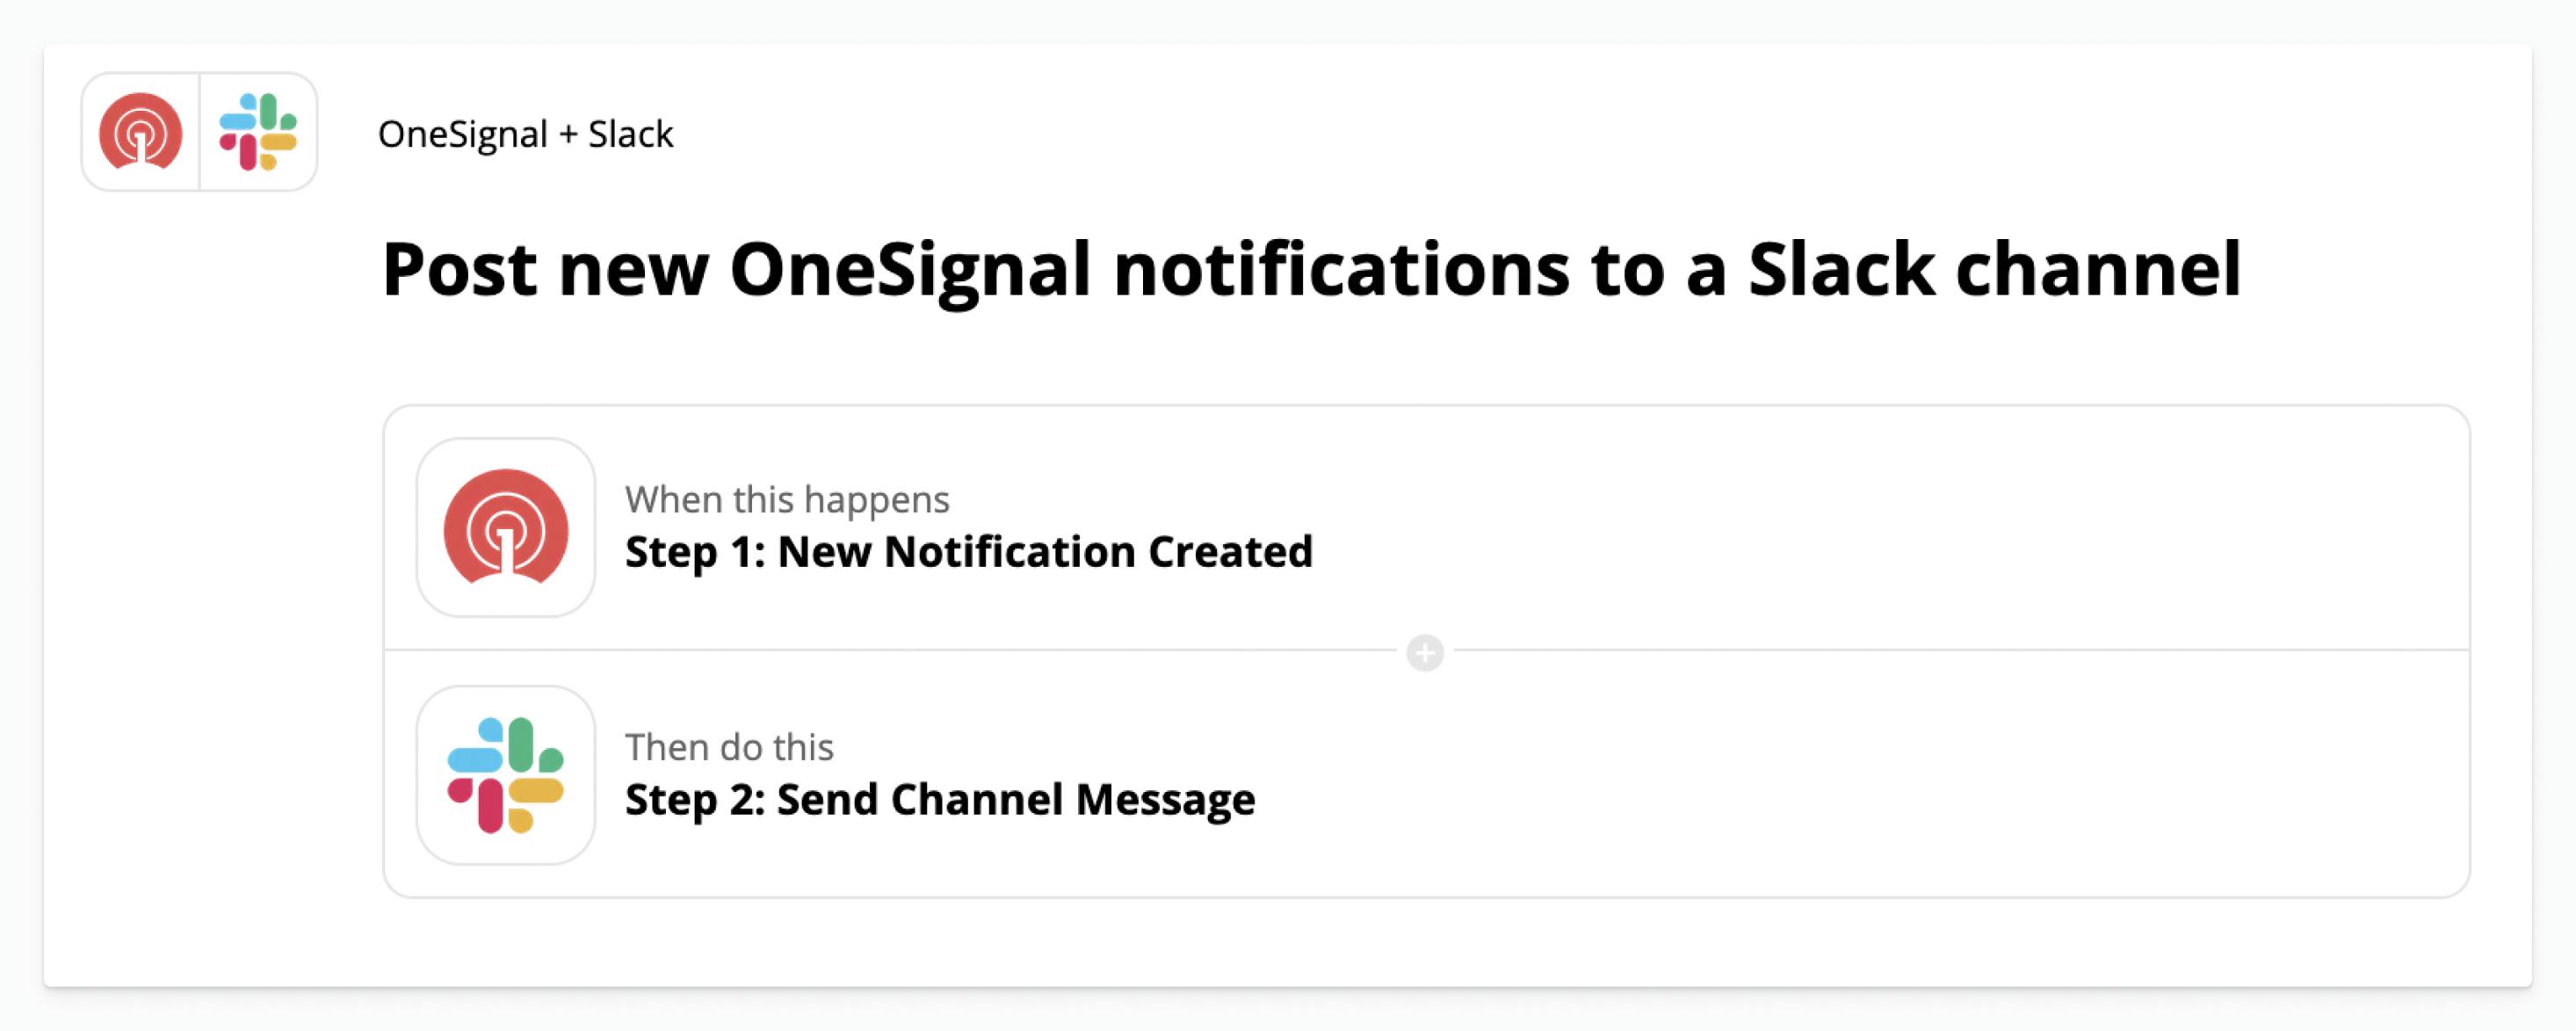The height and width of the screenshot is (1031, 2576).
Task: Click the word 'Slack' in the header label
Action: 630,134
